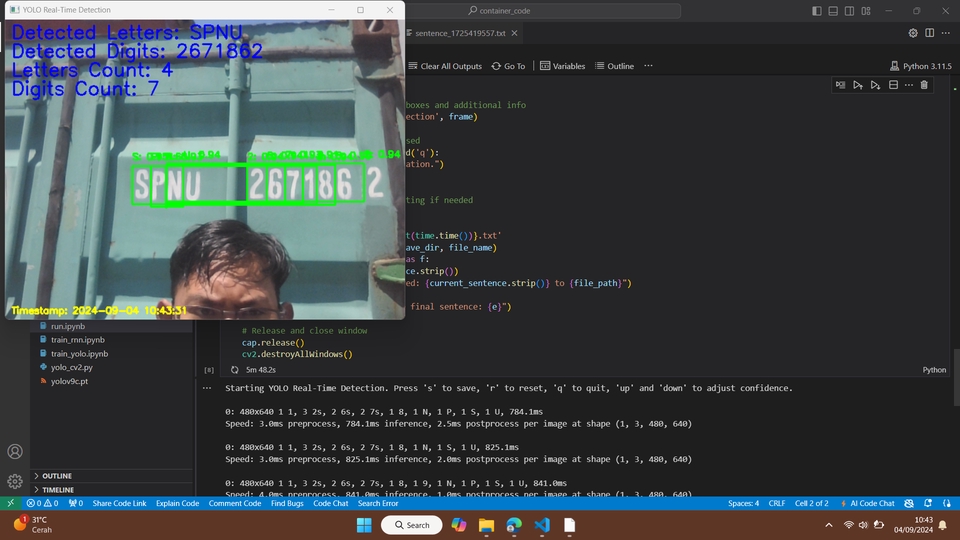Click the Copilot status icon in status bar
Viewport: 960px width, 540px height.
[909, 503]
